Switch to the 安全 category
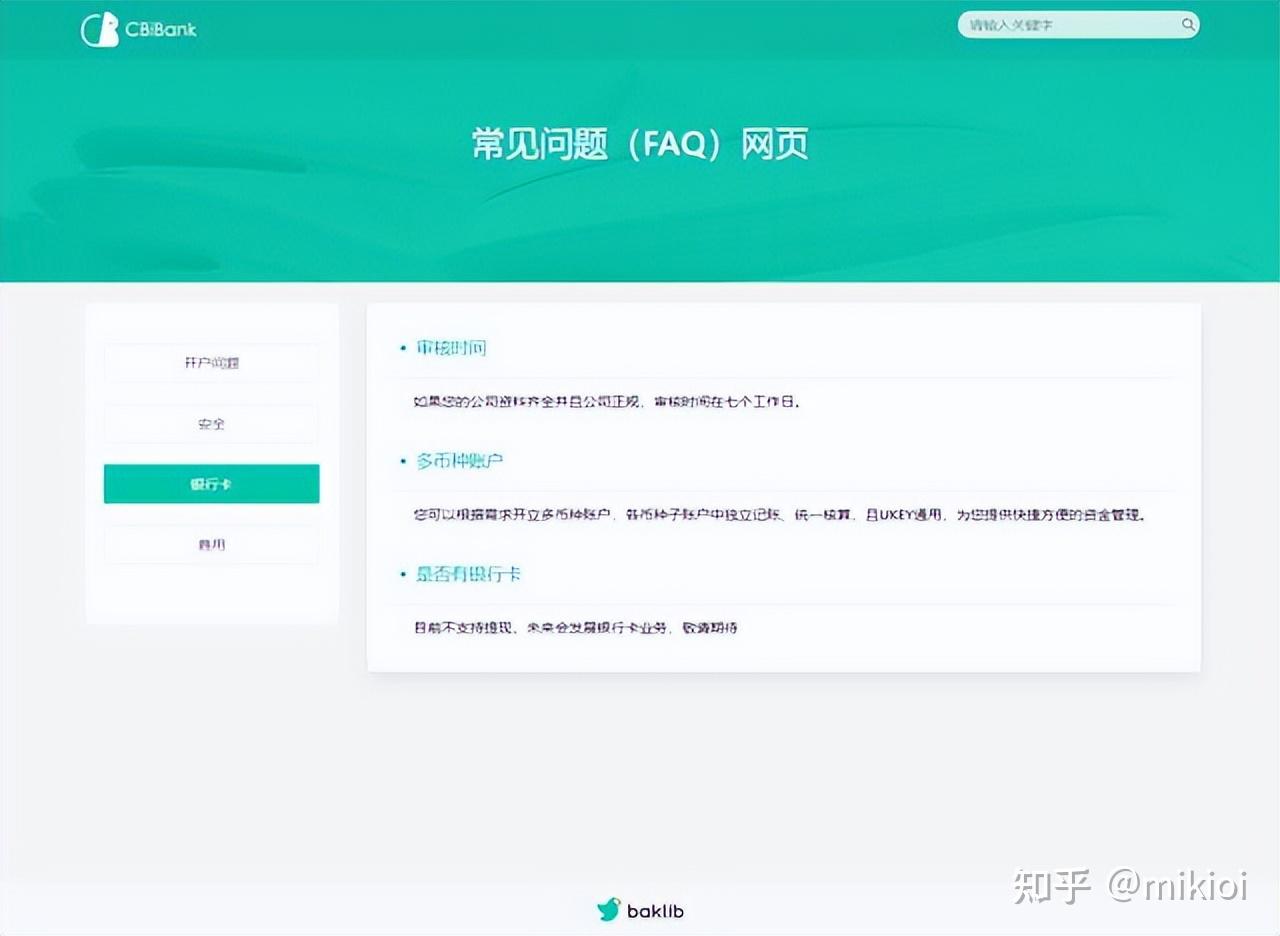 click(211, 424)
